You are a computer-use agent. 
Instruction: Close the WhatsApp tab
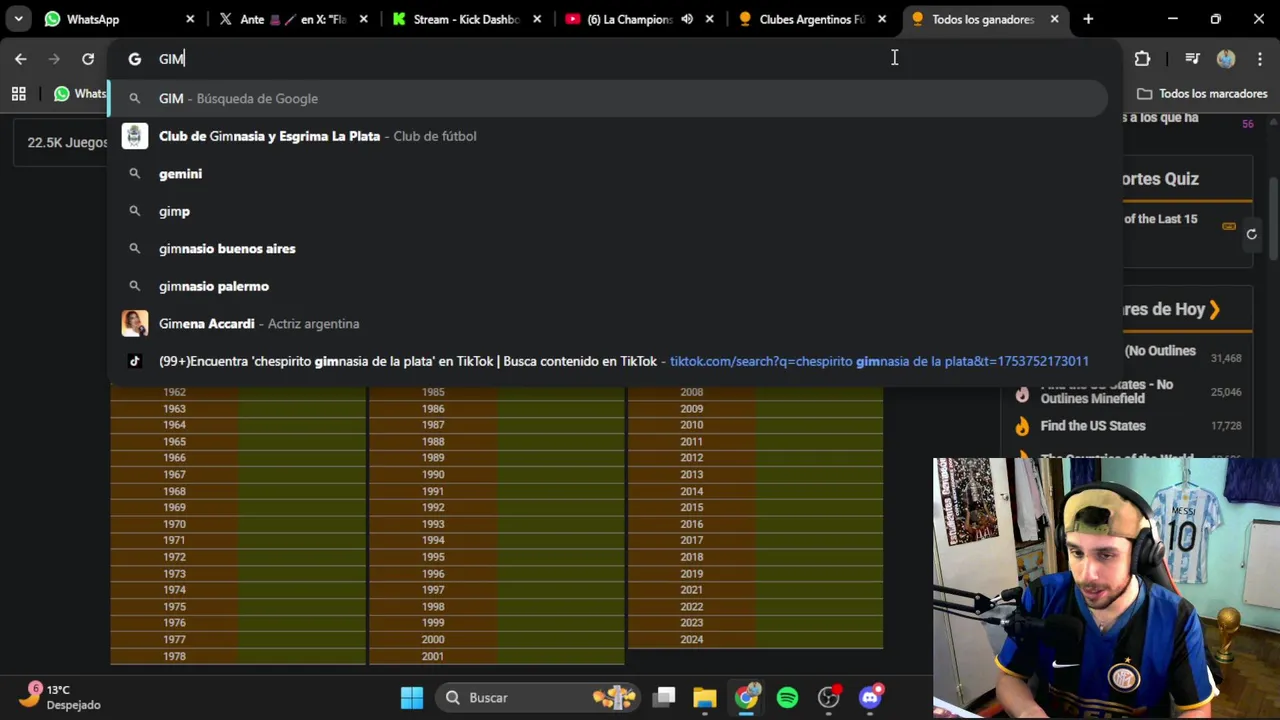pos(190,19)
